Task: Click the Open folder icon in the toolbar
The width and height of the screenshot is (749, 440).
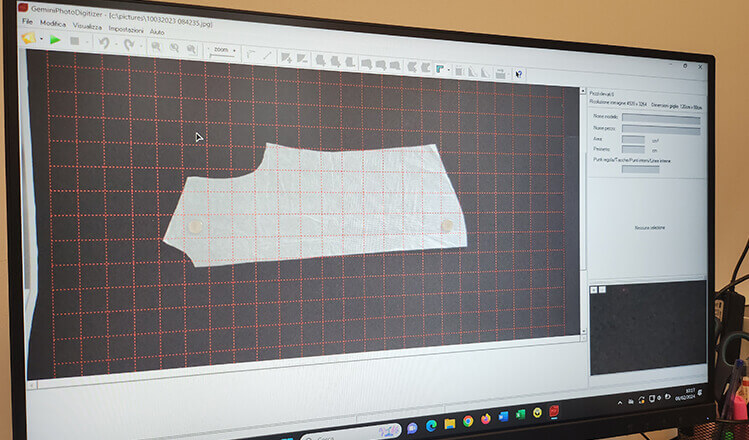Action: tap(28, 38)
